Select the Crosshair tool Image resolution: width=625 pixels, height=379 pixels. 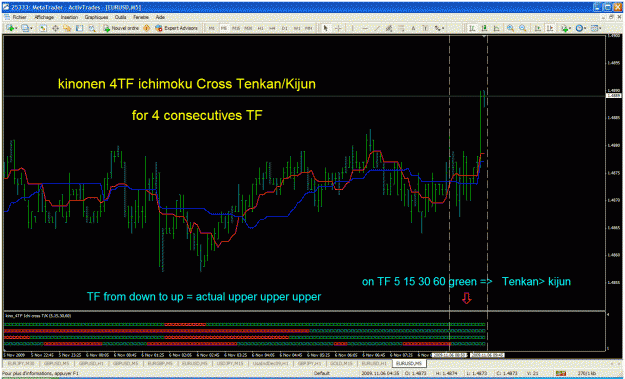(338, 28)
